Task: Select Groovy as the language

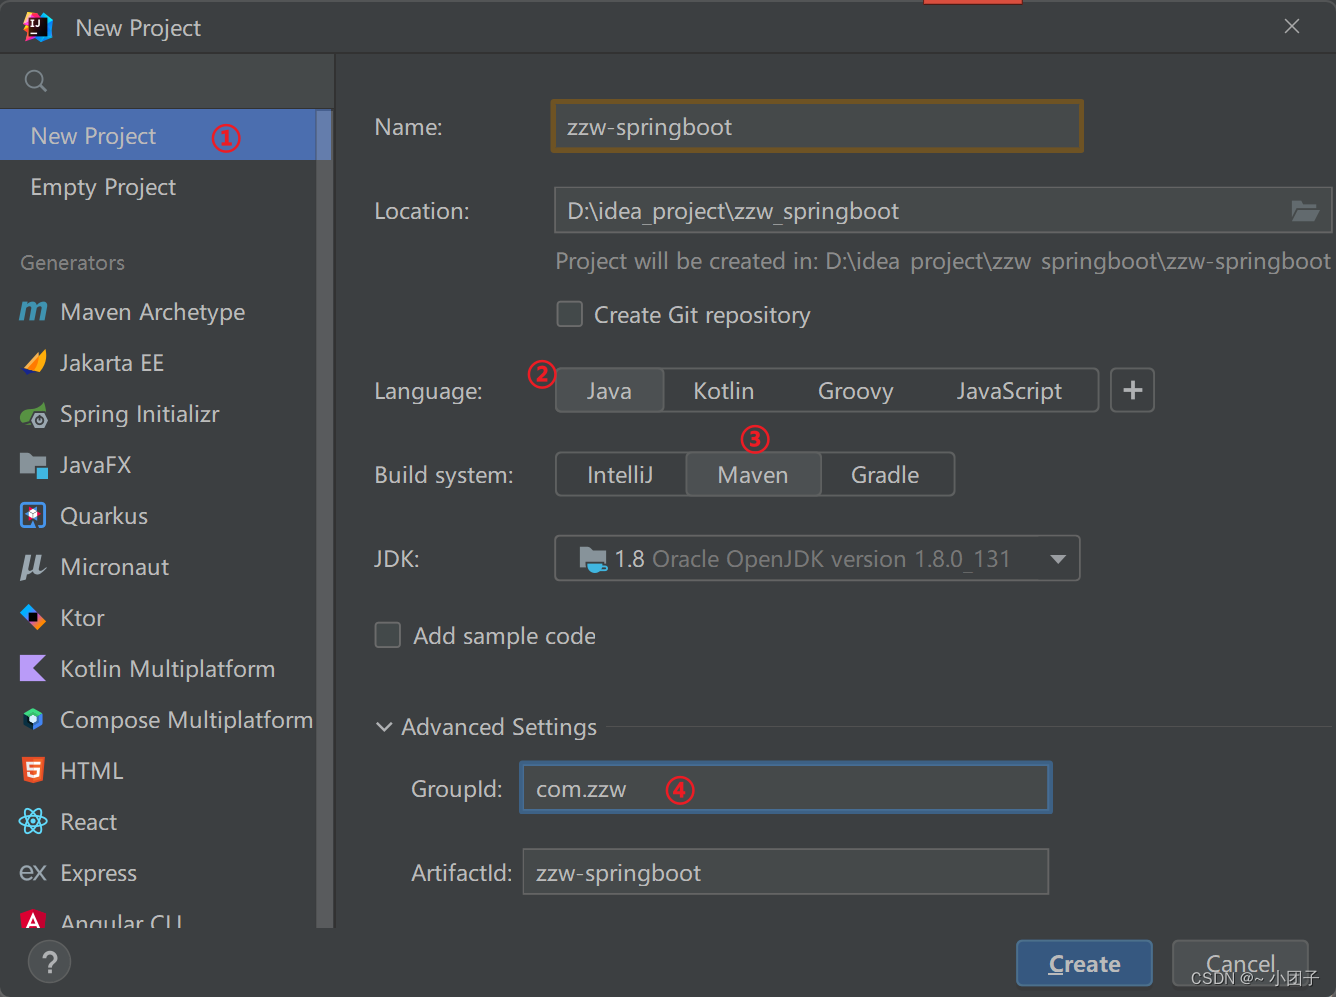Action: pyautogui.click(x=856, y=391)
